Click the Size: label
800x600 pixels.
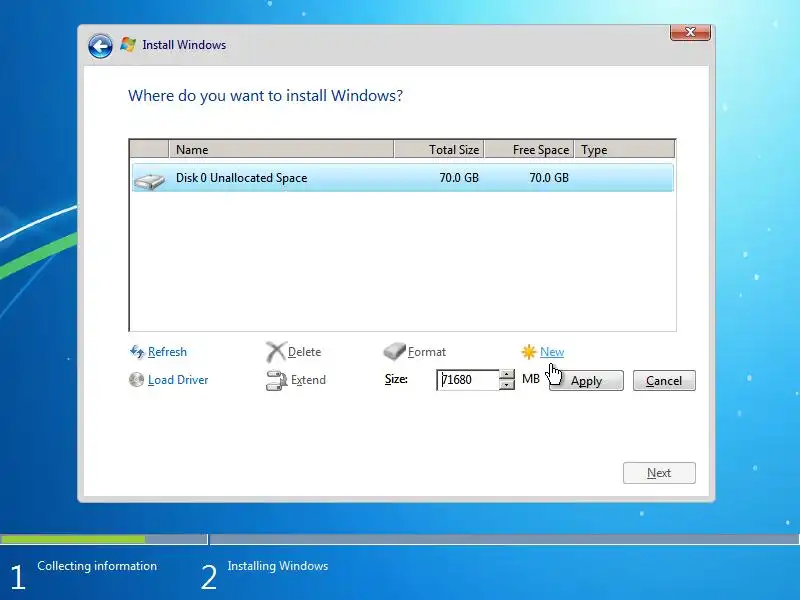pyautogui.click(x=396, y=379)
